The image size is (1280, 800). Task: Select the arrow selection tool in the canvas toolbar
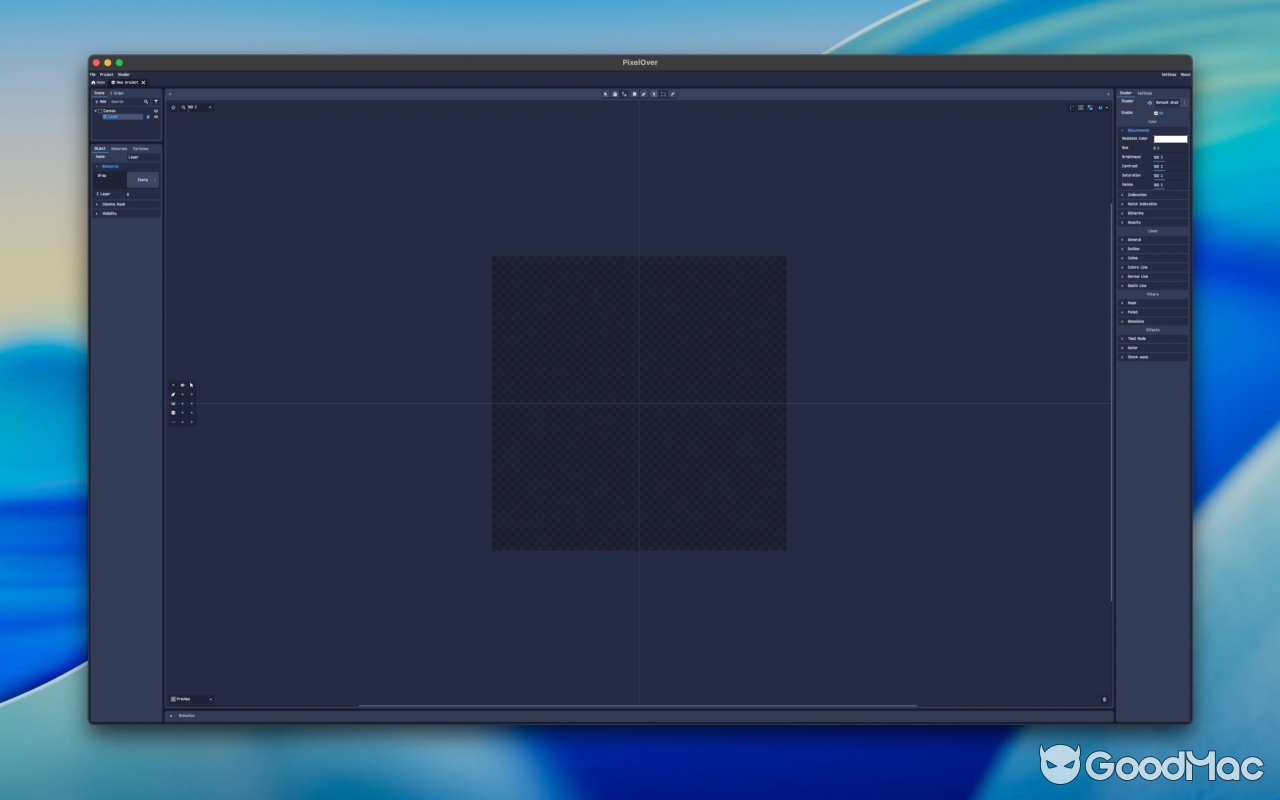(606, 94)
